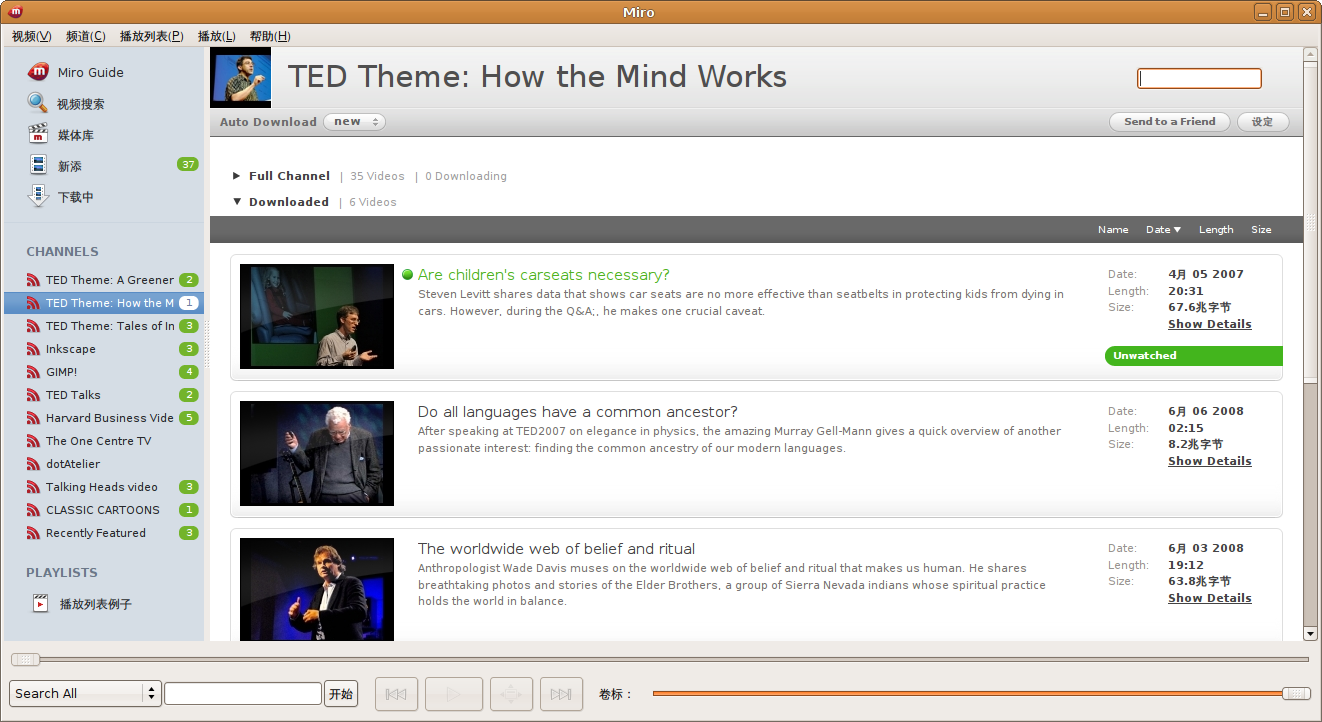This screenshot has width=1322, height=722.
Task: Open the 播放(L) menu
Action: click(217, 36)
